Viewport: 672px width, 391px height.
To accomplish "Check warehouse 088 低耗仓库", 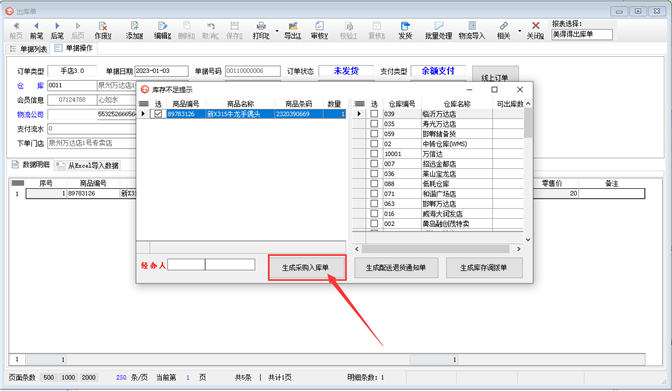I will point(374,183).
